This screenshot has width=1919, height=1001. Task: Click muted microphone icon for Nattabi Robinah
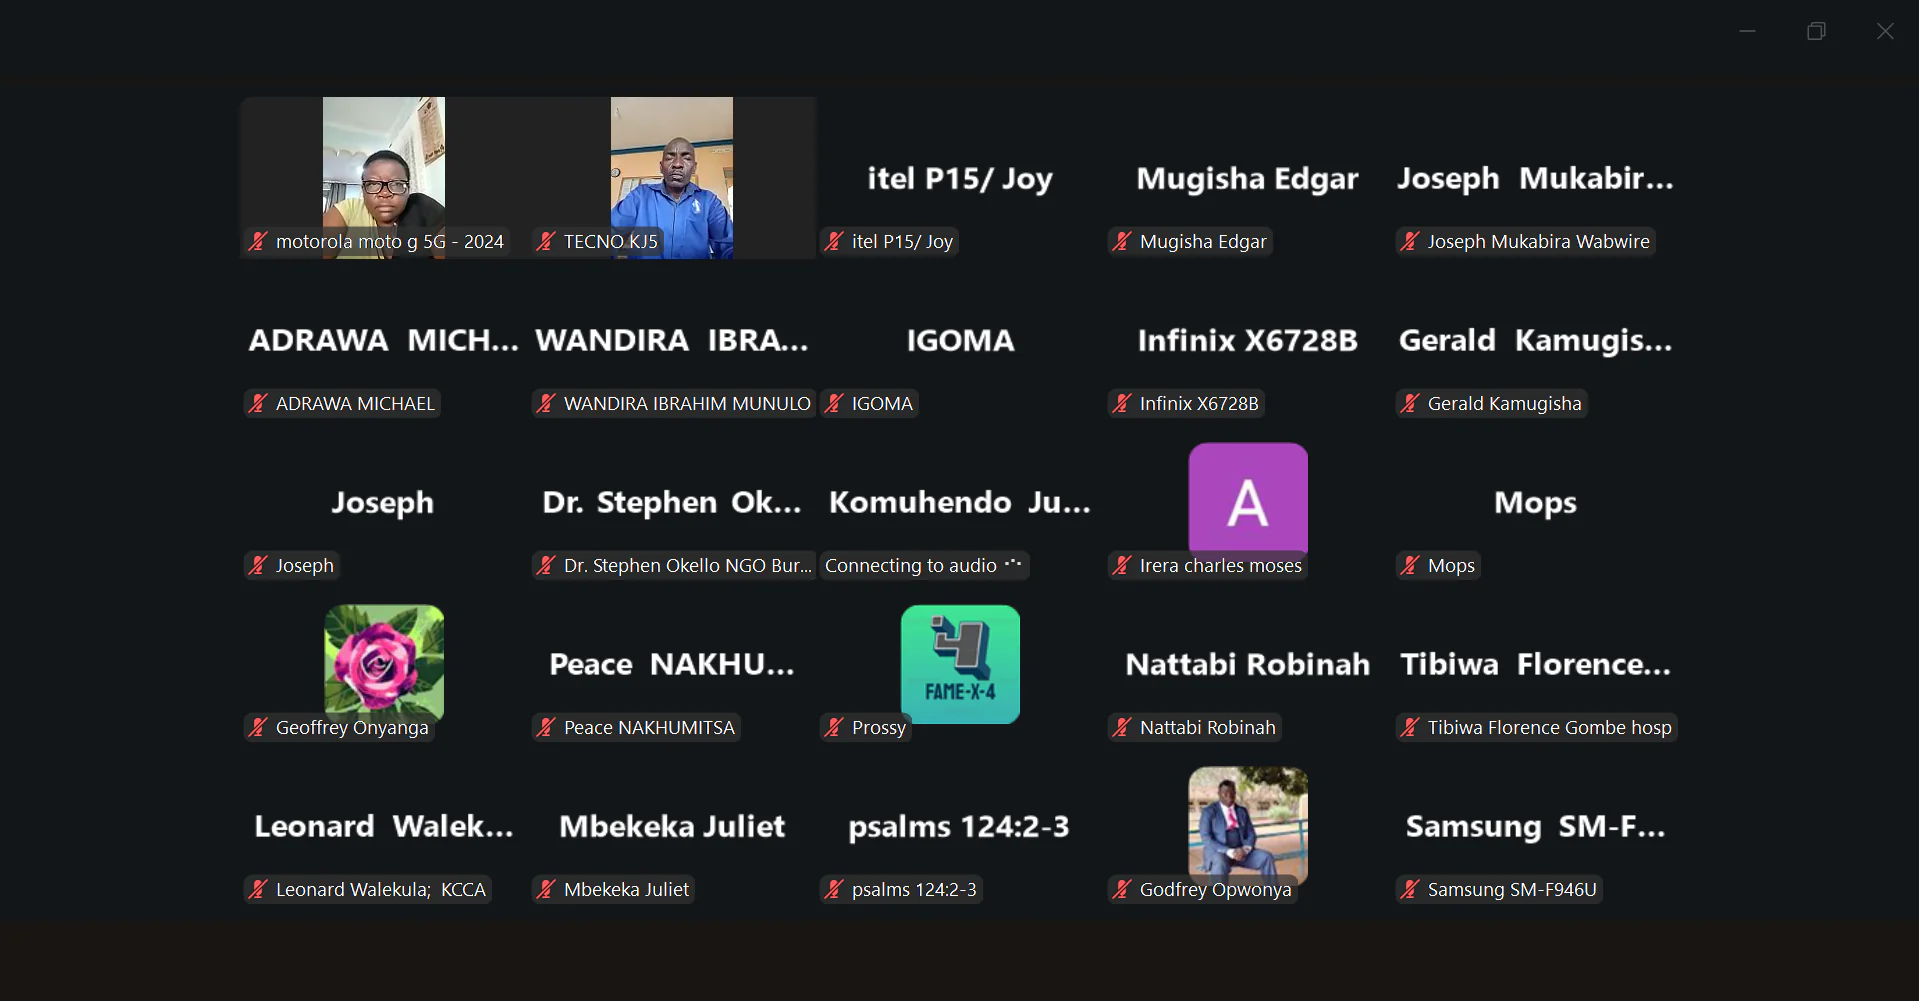coord(1122,727)
